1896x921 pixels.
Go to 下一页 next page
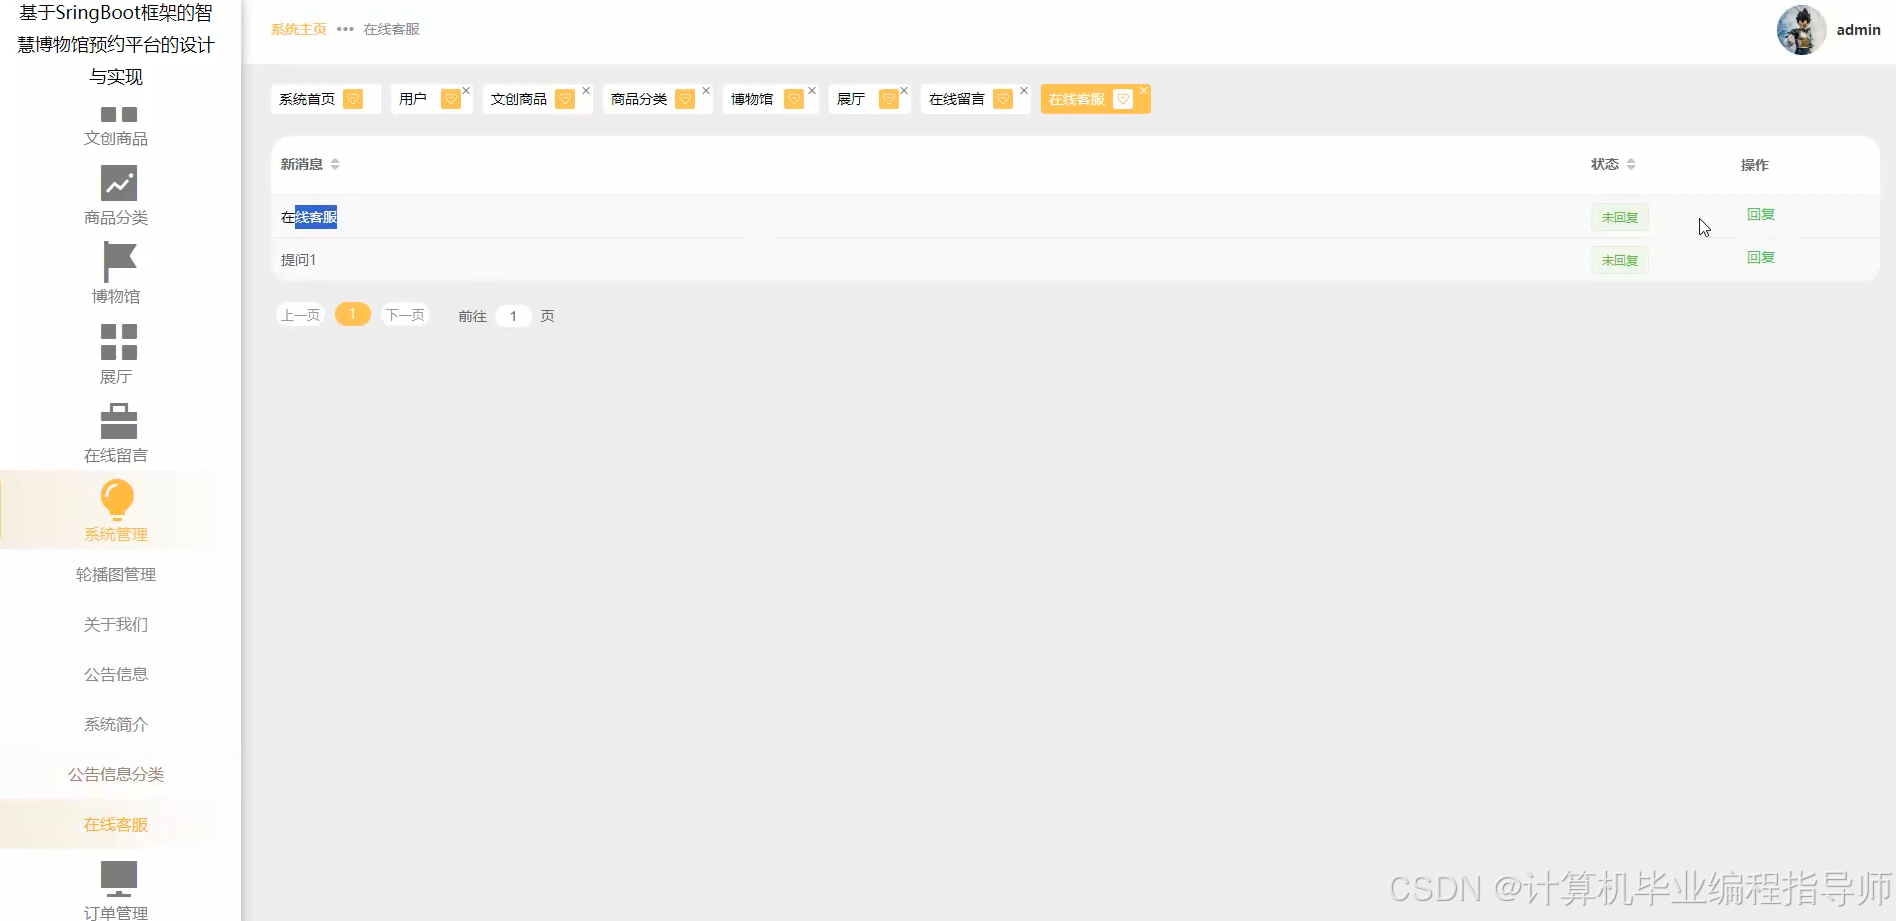[x=405, y=315]
